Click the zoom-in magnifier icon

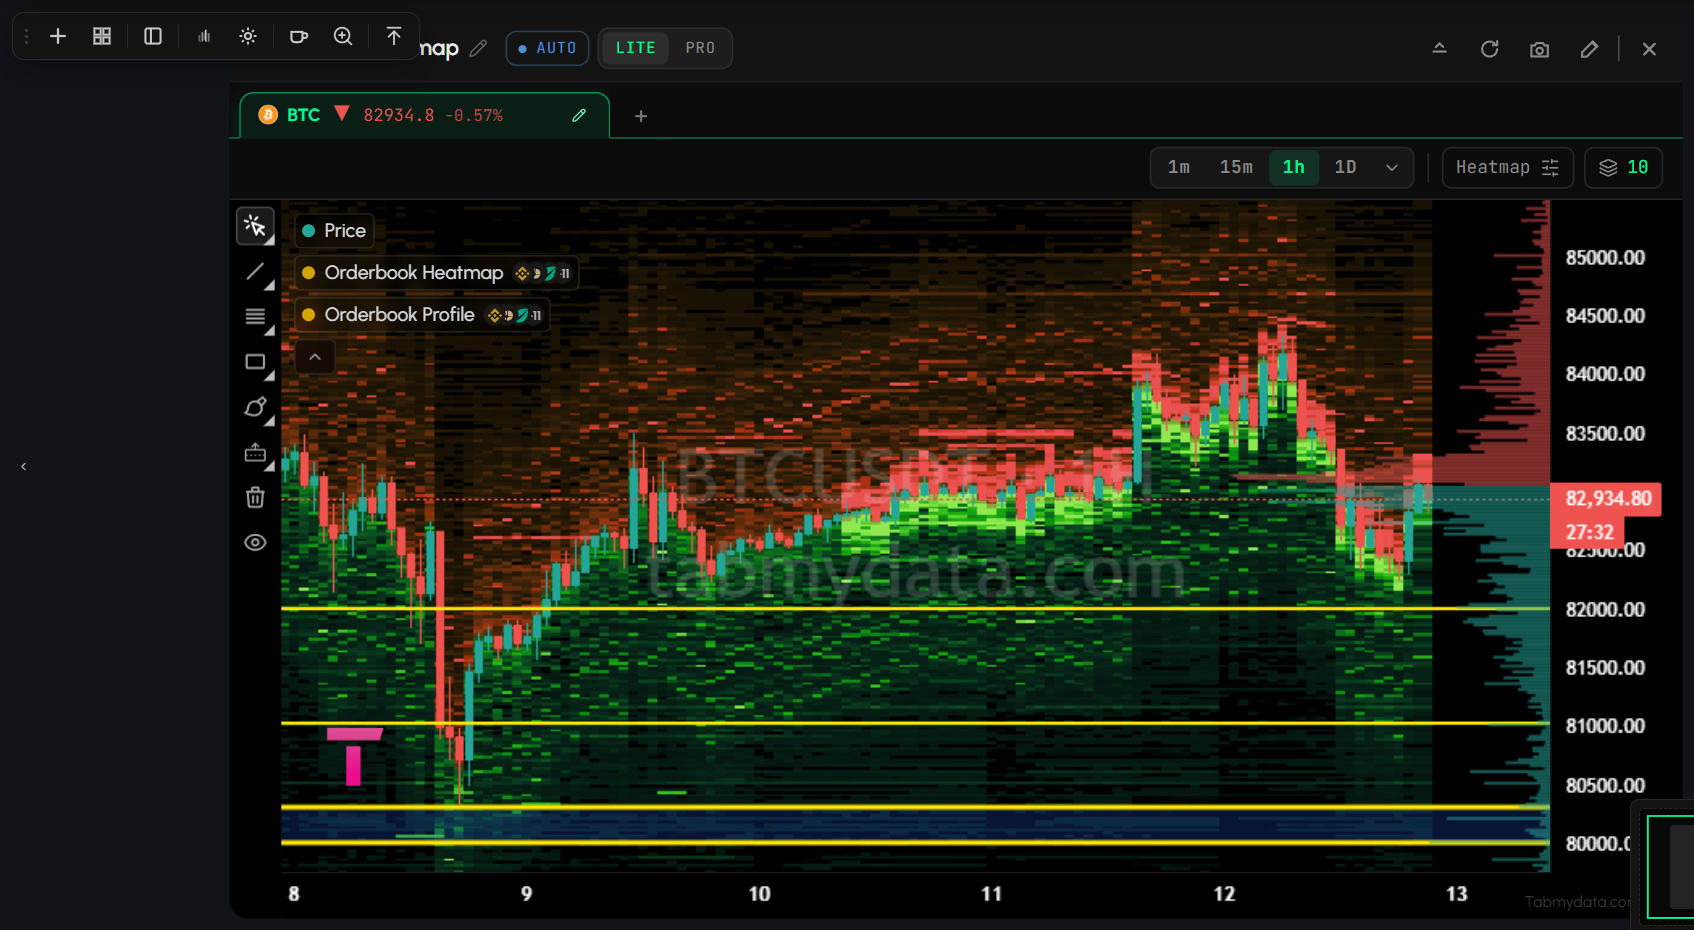point(343,36)
